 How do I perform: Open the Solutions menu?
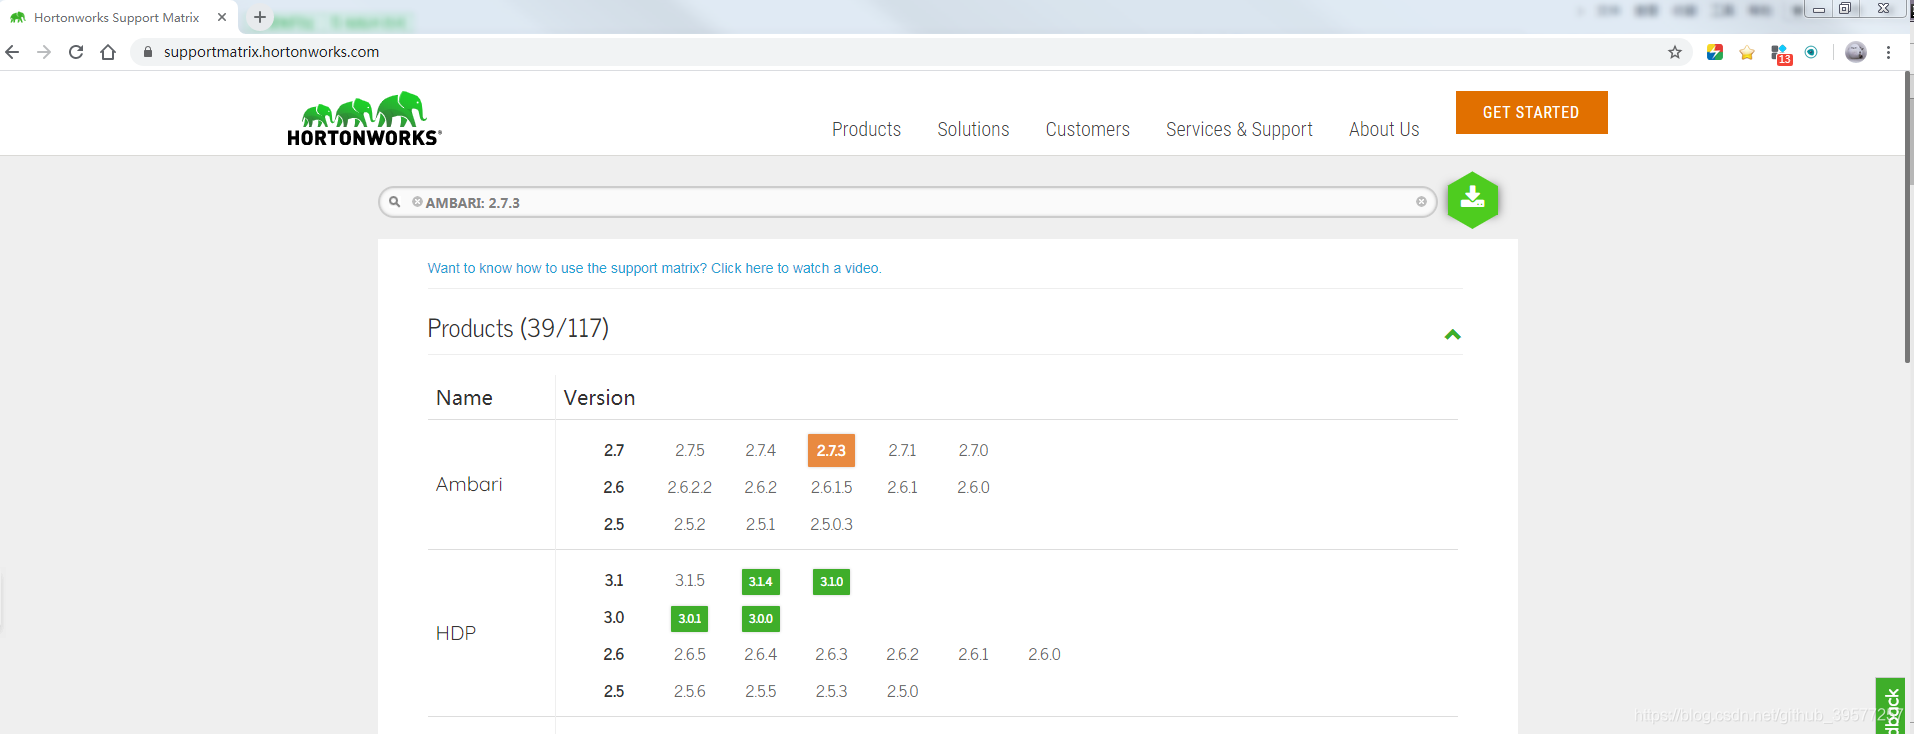(x=973, y=129)
